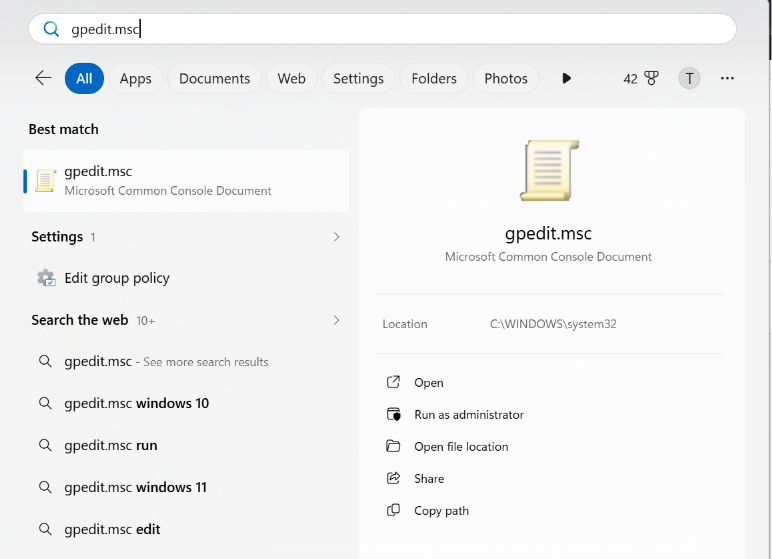This screenshot has height=559, width=772.
Task: Expand the Settings results section chevron
Action: click(336, 237)
